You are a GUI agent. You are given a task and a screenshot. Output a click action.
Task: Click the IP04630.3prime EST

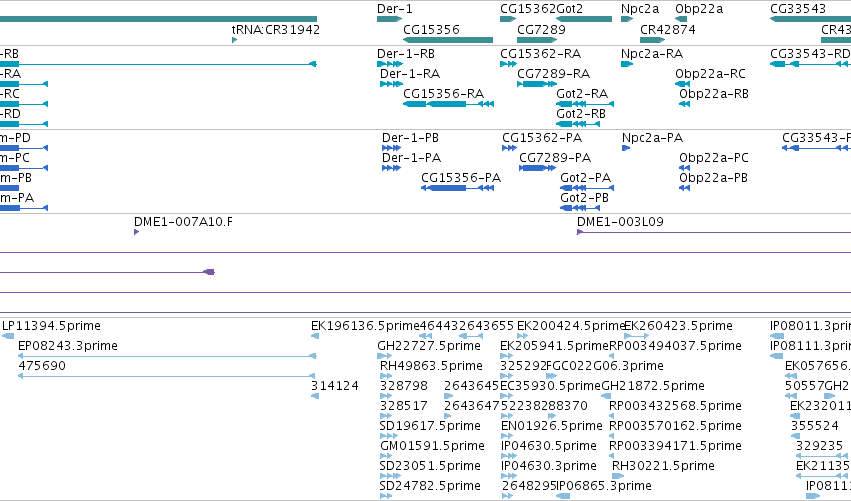coord(509,476)
